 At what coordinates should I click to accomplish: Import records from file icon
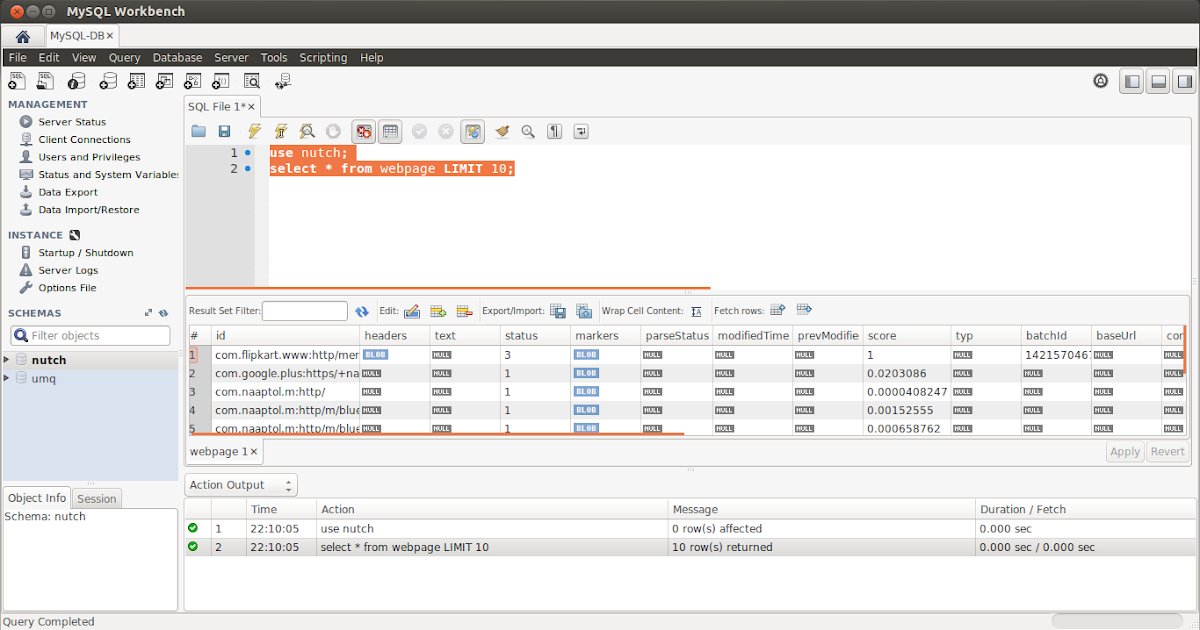[x=584, y=312]
